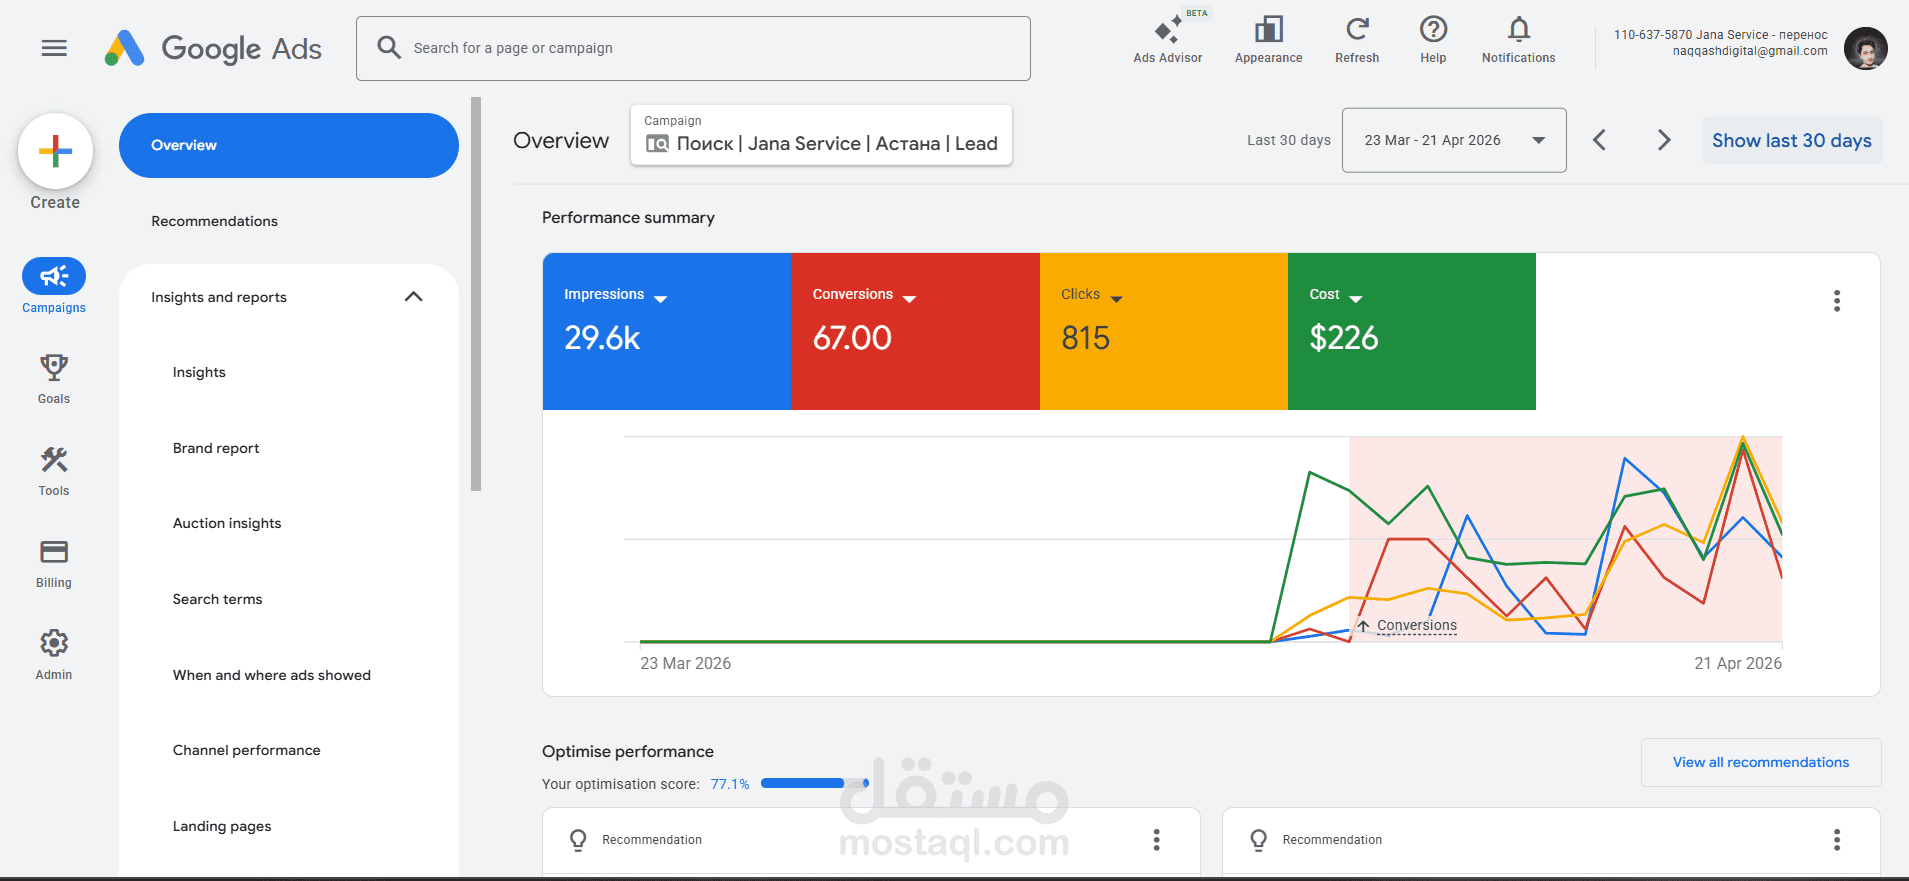Open Ads Advisor beta
The height and width of the screenshot is (881, 1909).
1168,40
